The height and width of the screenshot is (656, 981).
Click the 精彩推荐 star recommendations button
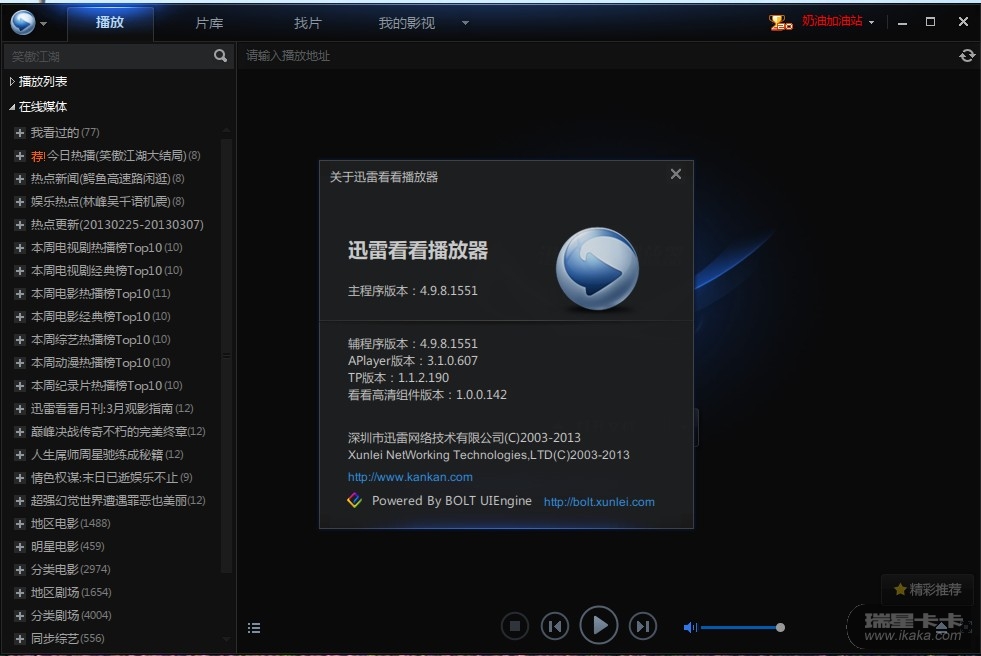927,589
